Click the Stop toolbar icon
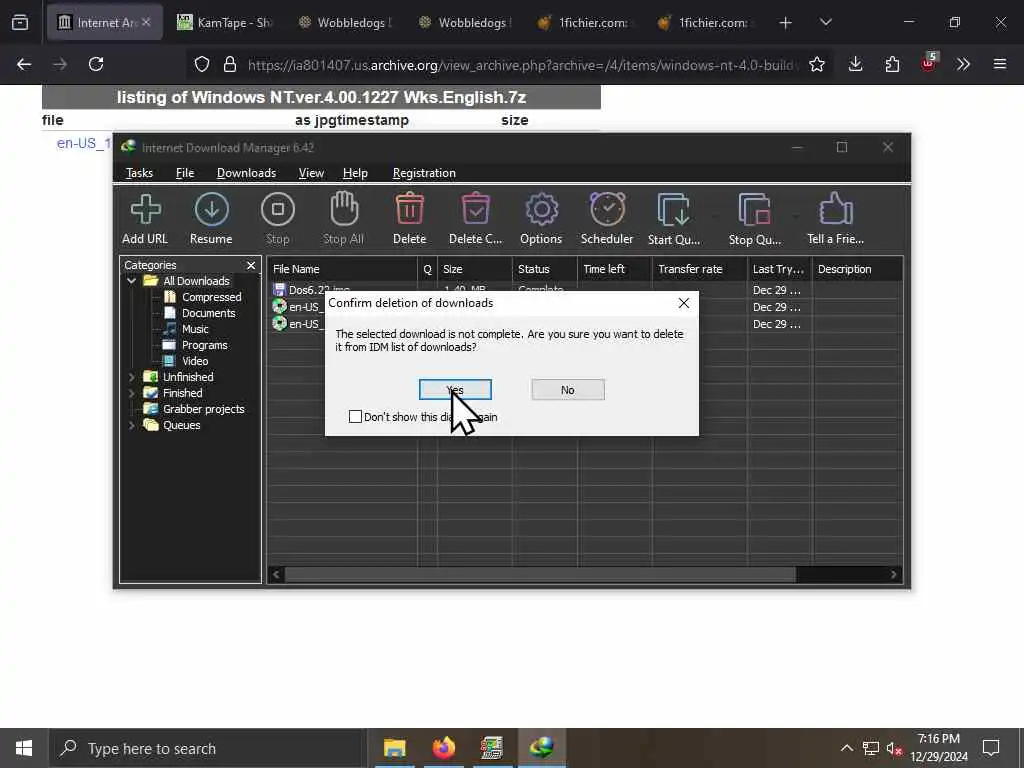 tap(278, 219)
